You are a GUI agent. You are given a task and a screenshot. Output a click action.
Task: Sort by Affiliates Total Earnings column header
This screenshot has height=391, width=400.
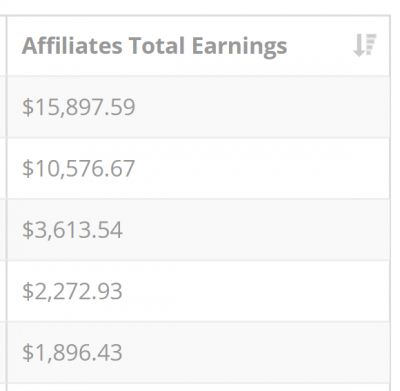tap(198, 46)
